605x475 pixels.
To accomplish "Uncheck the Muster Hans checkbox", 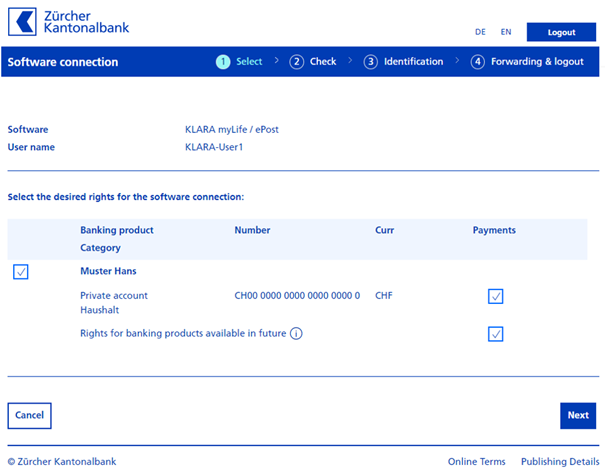I will 20,272.
